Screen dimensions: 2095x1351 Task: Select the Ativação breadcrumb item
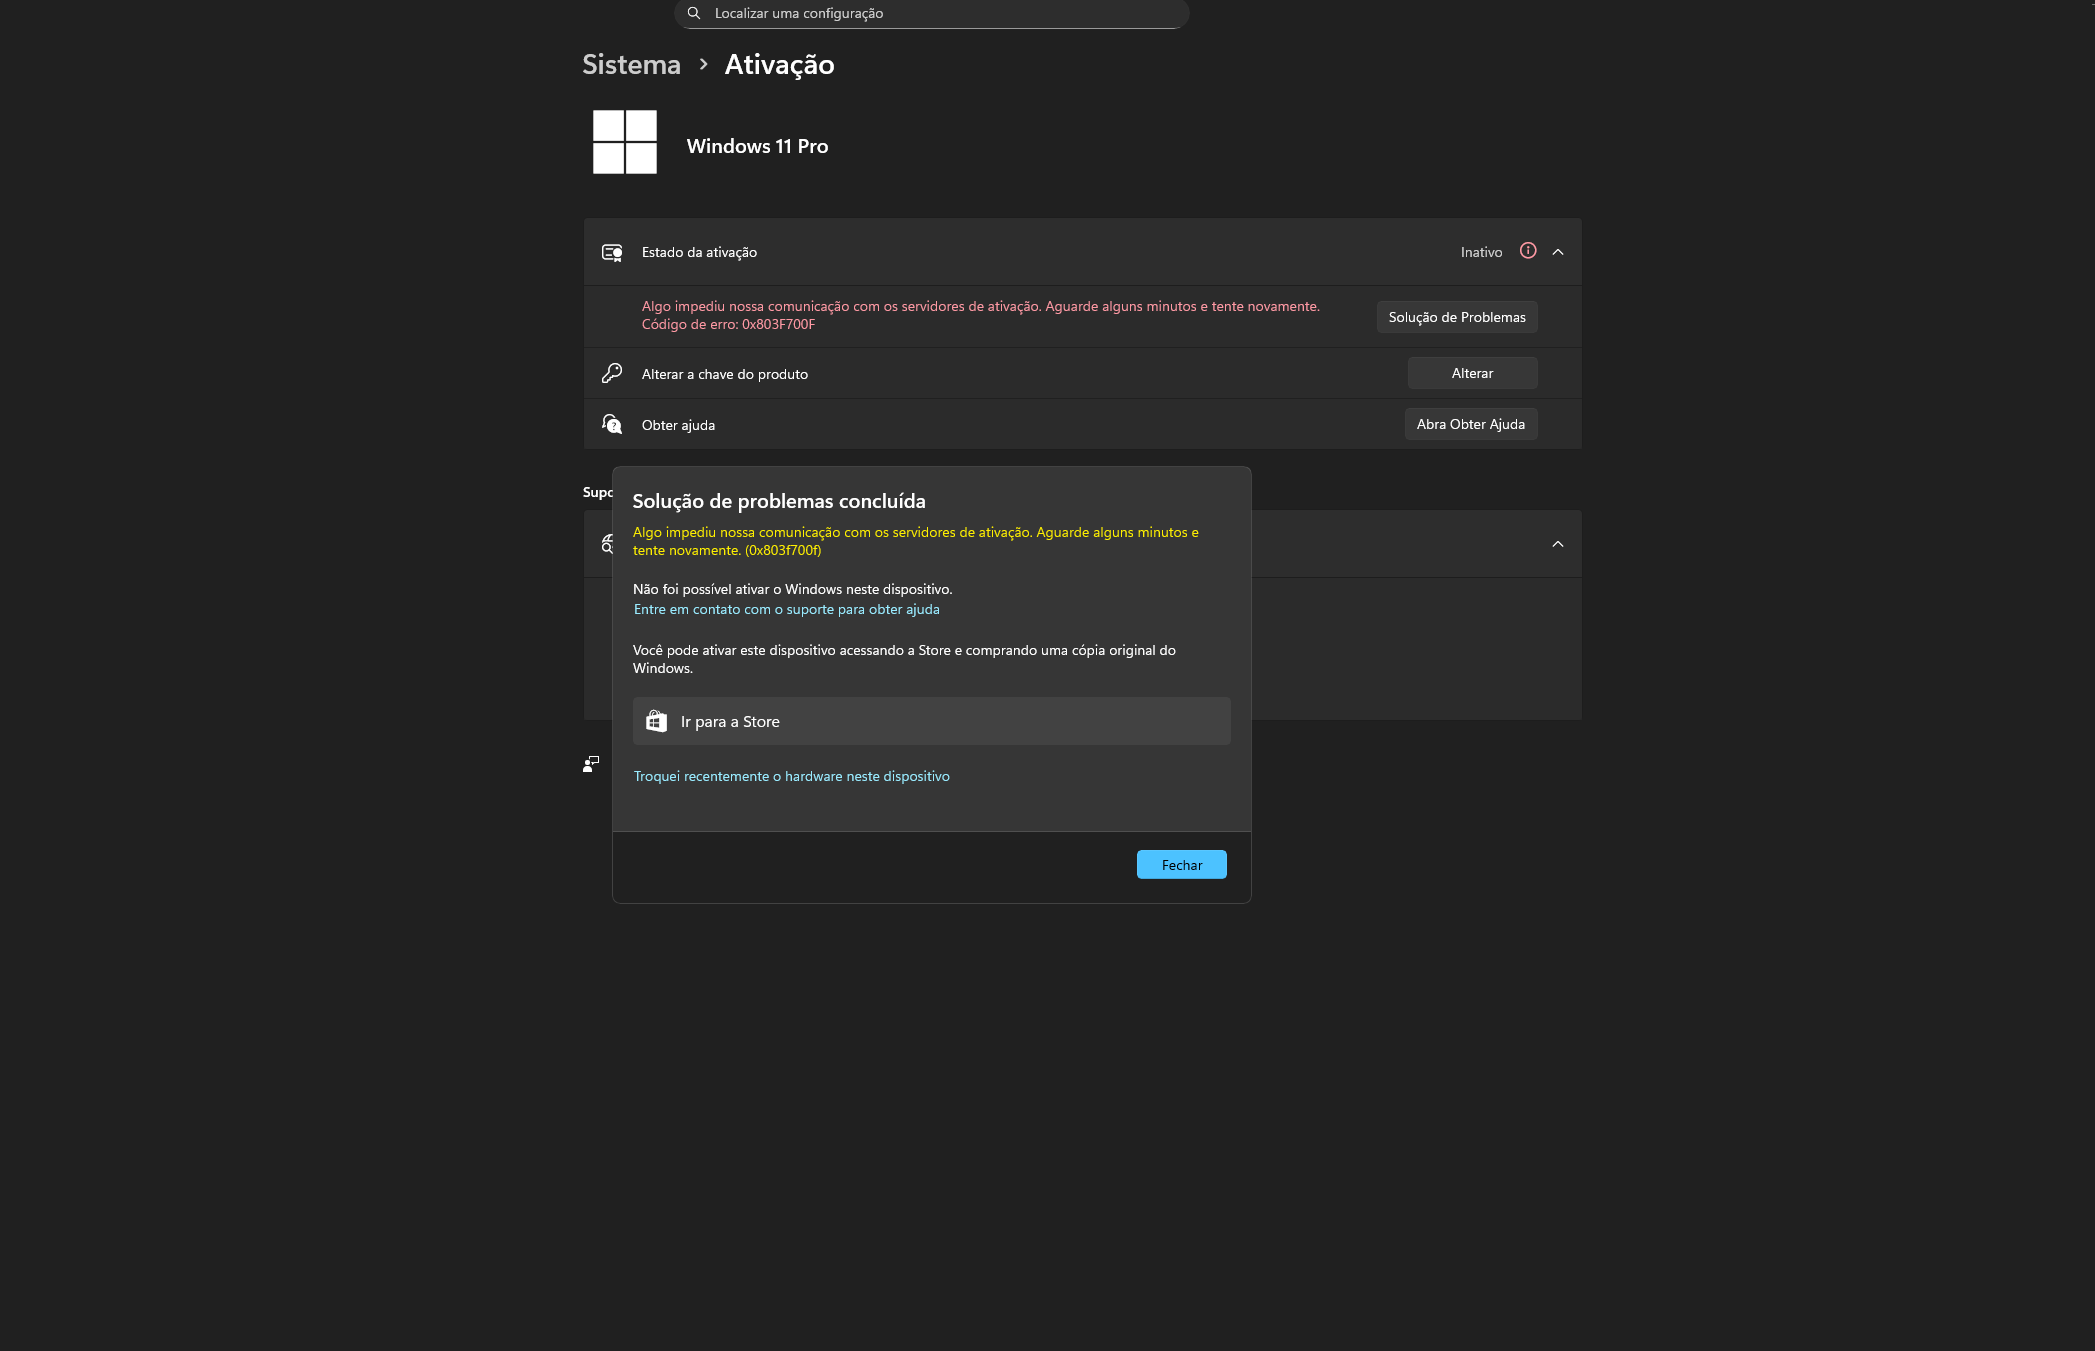[779, 63]
